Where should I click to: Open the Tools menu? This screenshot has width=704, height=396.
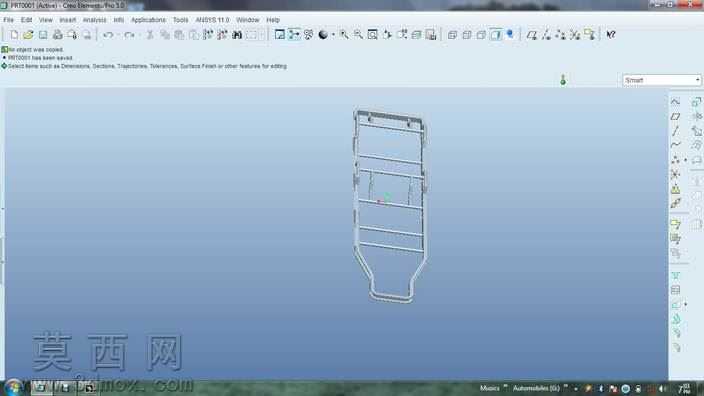coord(180,20)
